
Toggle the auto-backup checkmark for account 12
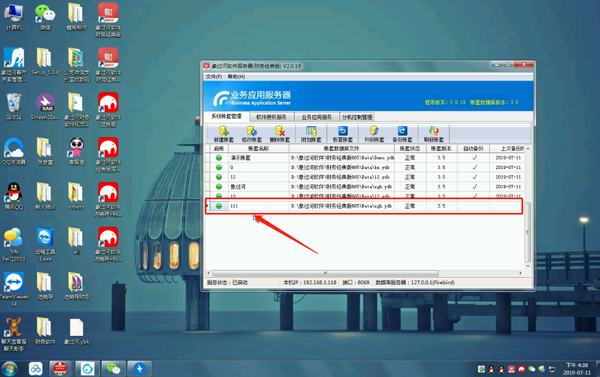click(474, 177)
